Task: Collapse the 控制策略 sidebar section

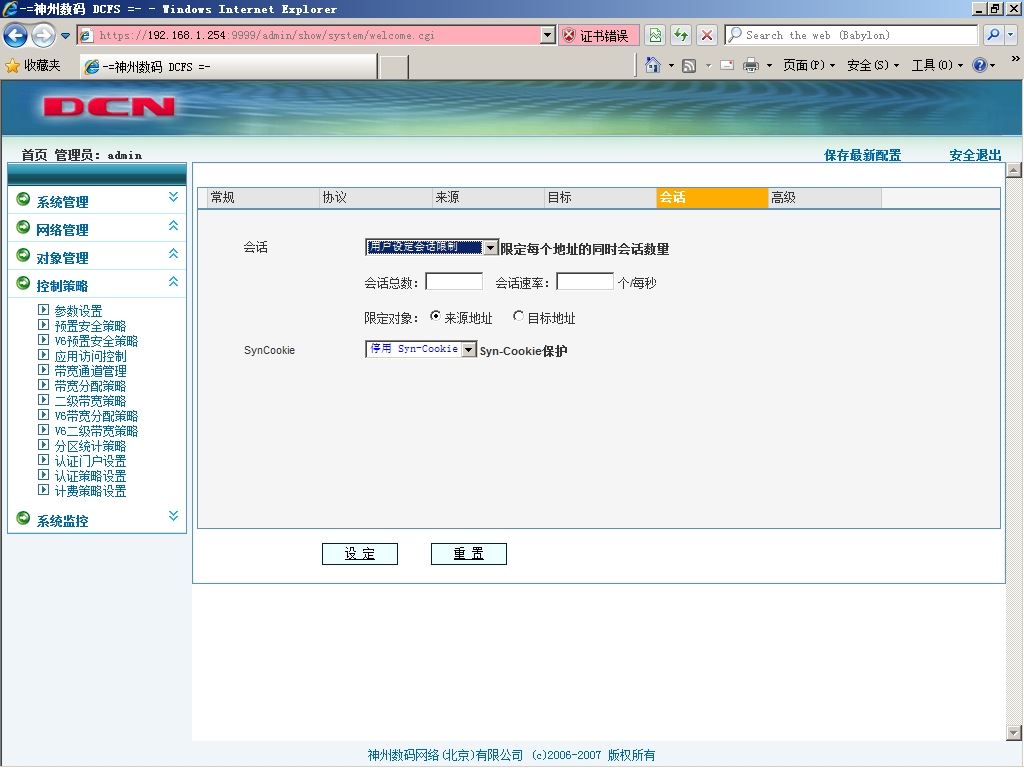Action: pos(173,281)
